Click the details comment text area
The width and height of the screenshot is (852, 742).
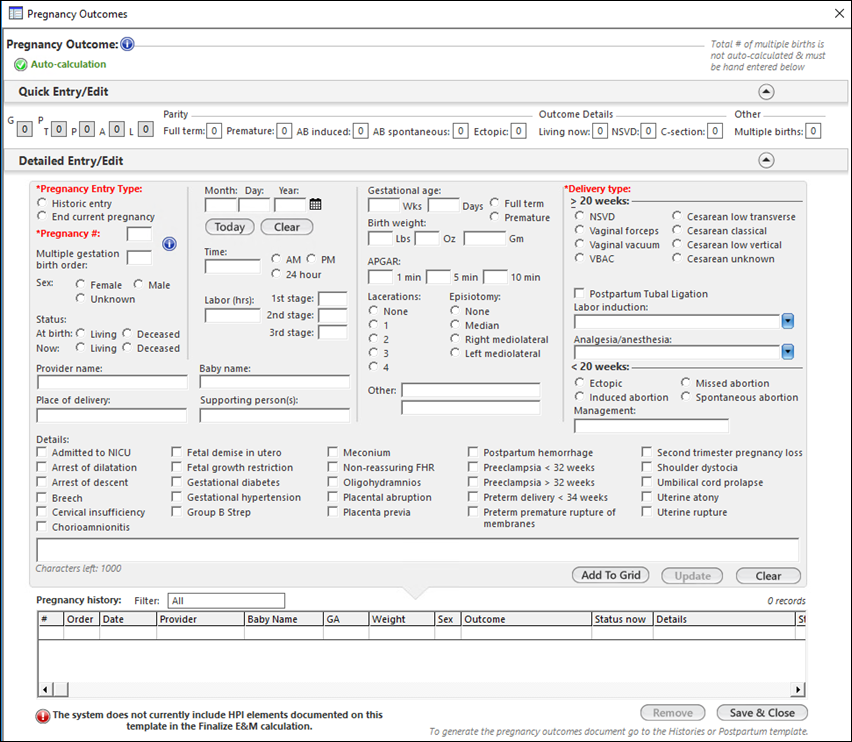[x=418, y=550]
